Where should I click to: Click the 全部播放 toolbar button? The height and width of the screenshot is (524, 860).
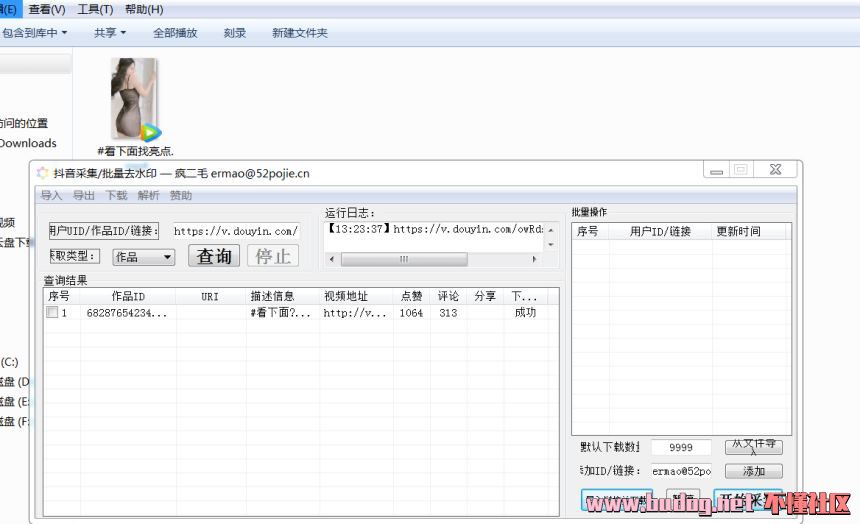[x=175, y=33]
